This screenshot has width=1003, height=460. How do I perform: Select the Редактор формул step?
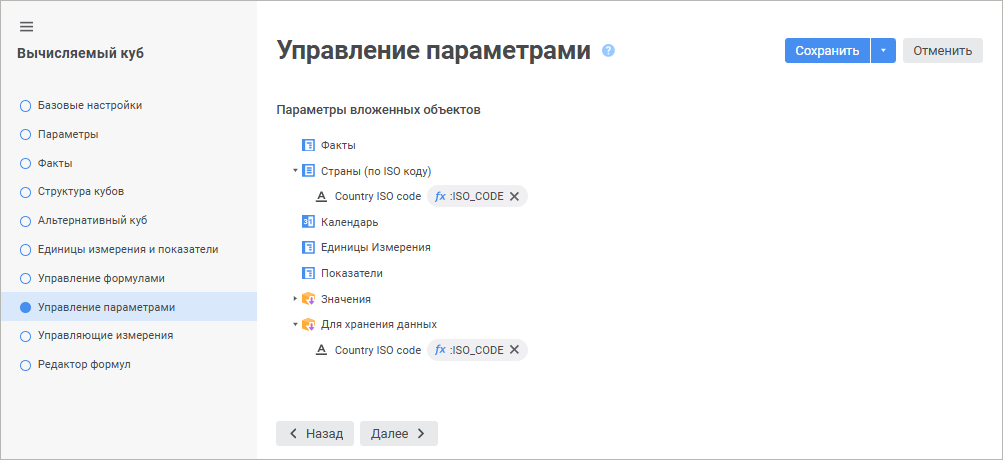coord(83,365)
